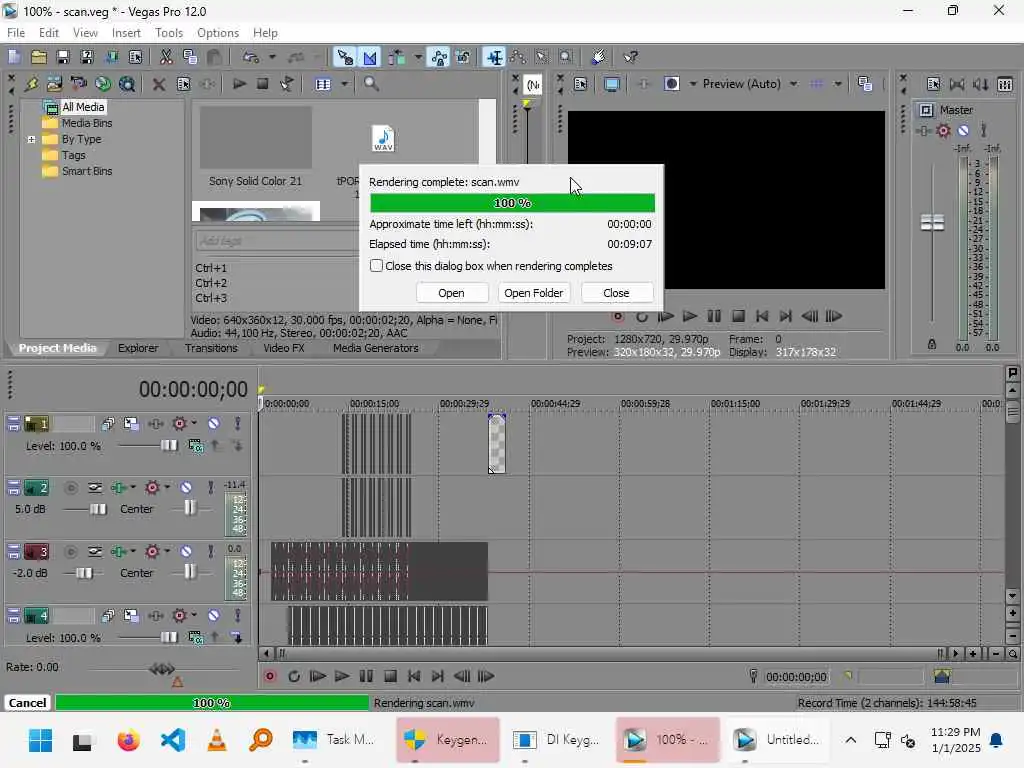This screenshot has height=768, width=1024.
Task: Select the Zoom Edit magnifier tool
Action: pyautogui.click(x=566, y=57)
